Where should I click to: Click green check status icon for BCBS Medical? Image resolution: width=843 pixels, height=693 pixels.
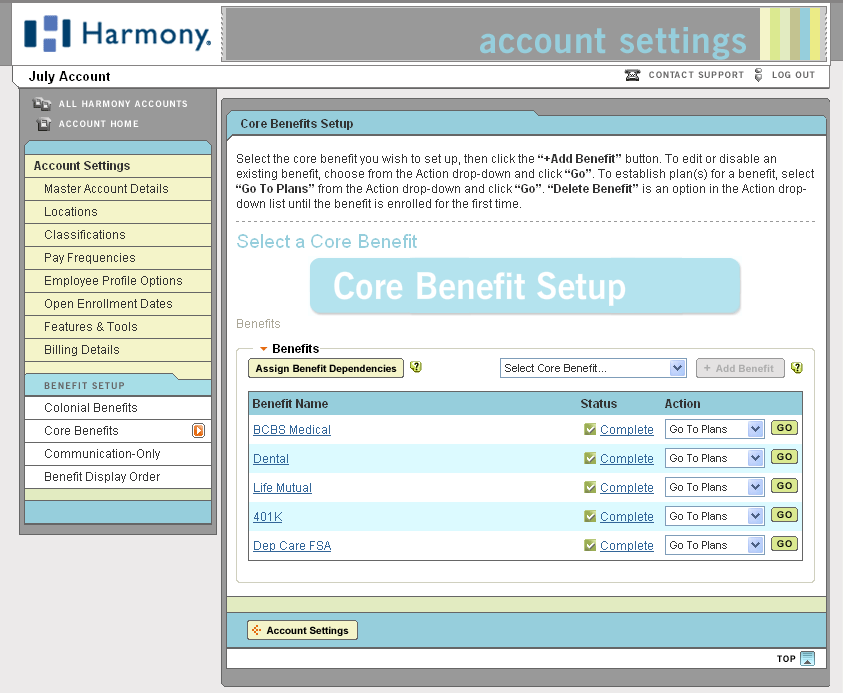click(x=590, y=430)
